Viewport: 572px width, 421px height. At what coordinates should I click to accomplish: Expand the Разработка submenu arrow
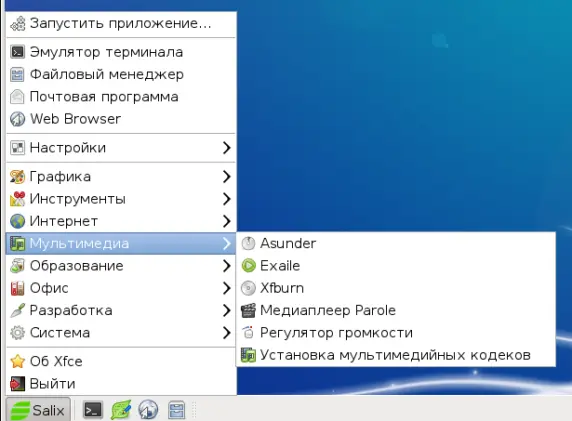pos(227,310)
